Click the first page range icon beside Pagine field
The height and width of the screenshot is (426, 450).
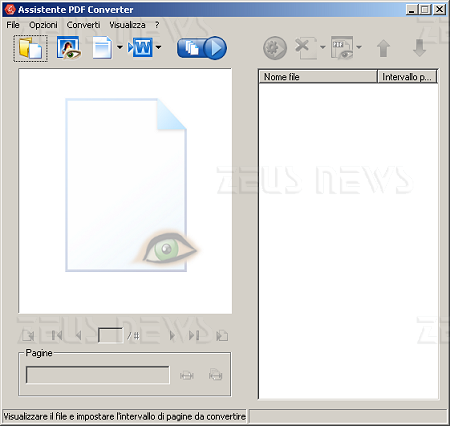(x=187, y=376)
